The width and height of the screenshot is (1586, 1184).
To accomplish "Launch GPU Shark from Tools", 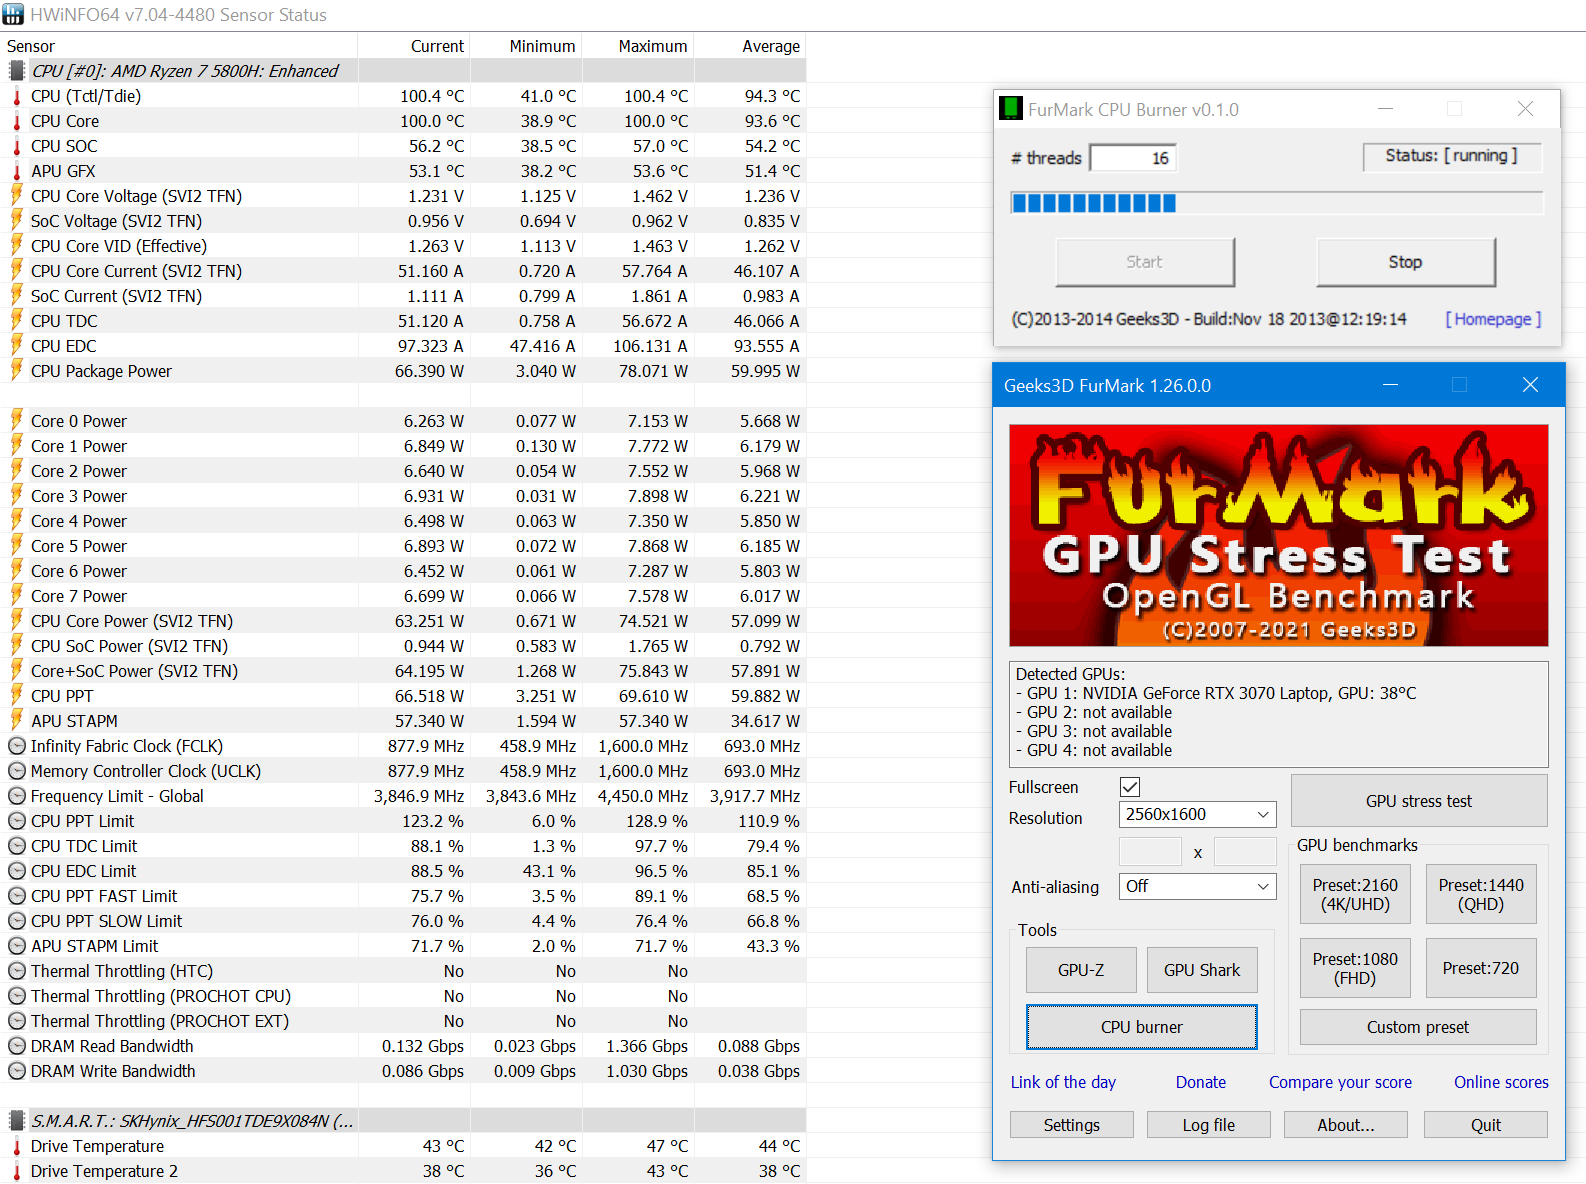I will (1202, 970).
